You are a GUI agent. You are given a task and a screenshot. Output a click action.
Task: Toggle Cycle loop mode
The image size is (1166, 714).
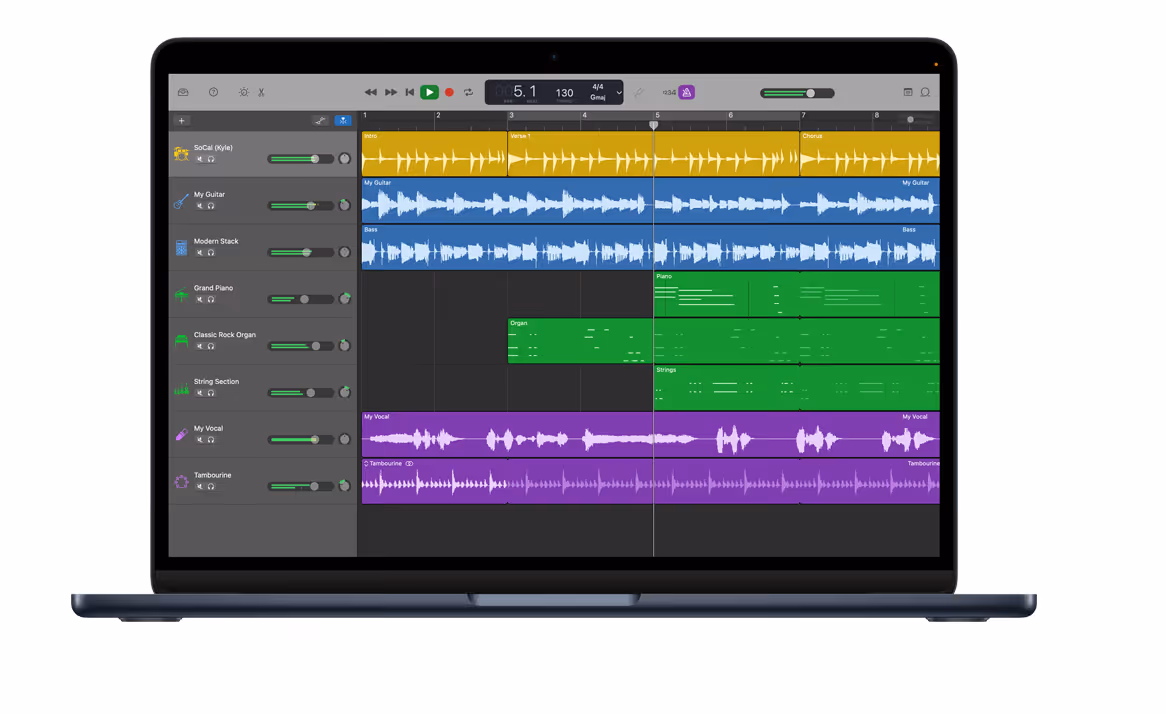coord(468,92)
